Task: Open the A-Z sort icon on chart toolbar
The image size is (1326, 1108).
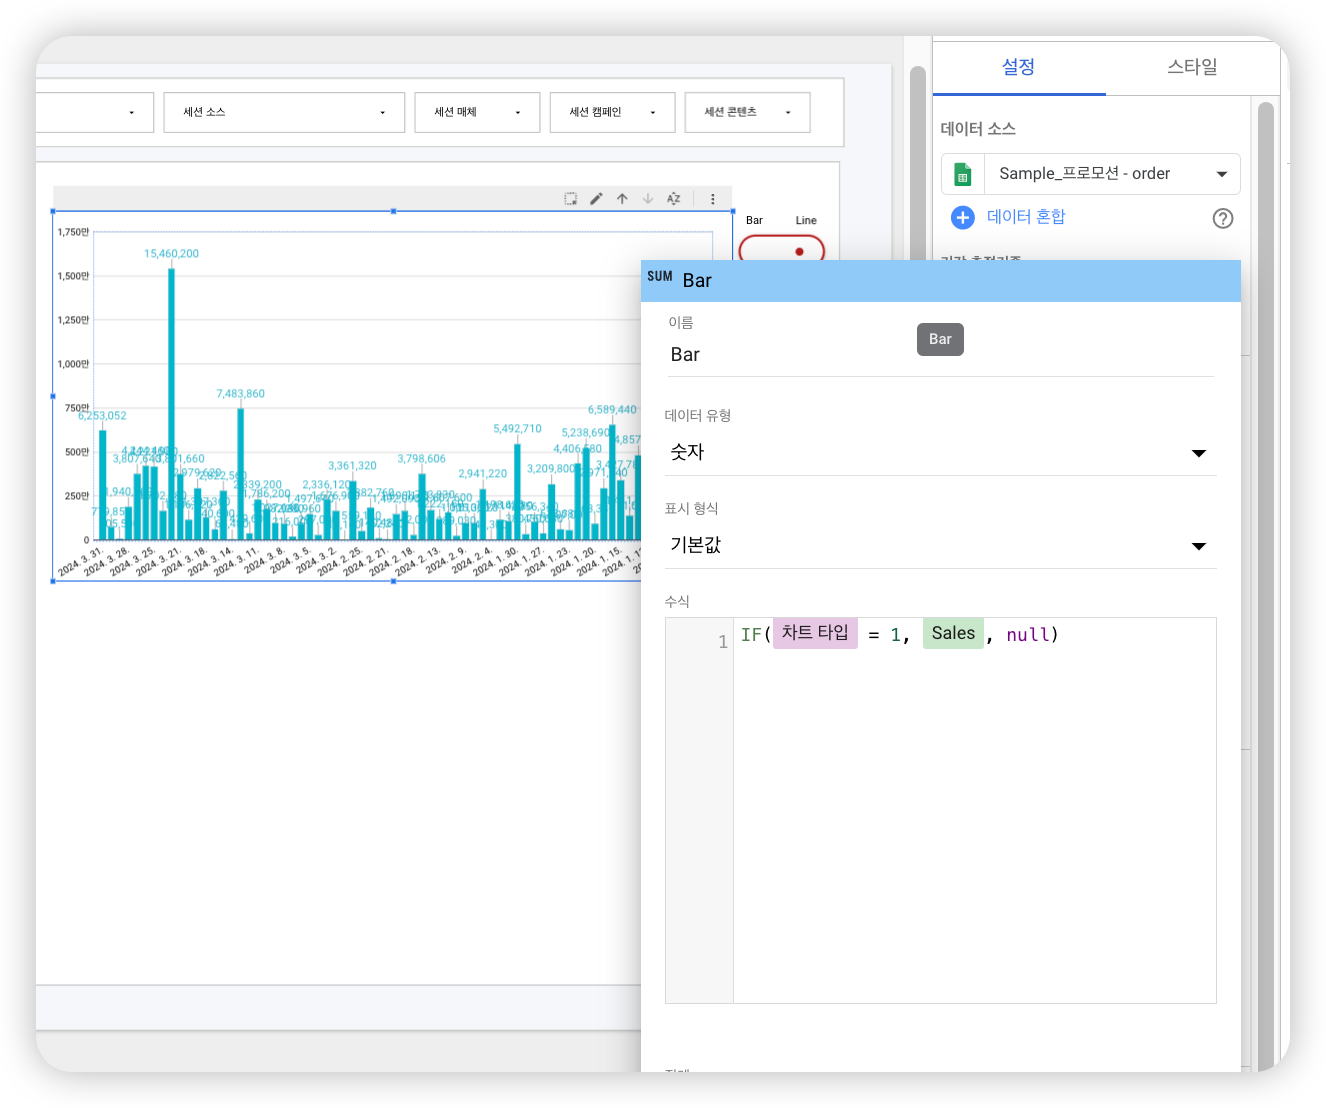Action: pyautogui.click(x=674, y=199)
